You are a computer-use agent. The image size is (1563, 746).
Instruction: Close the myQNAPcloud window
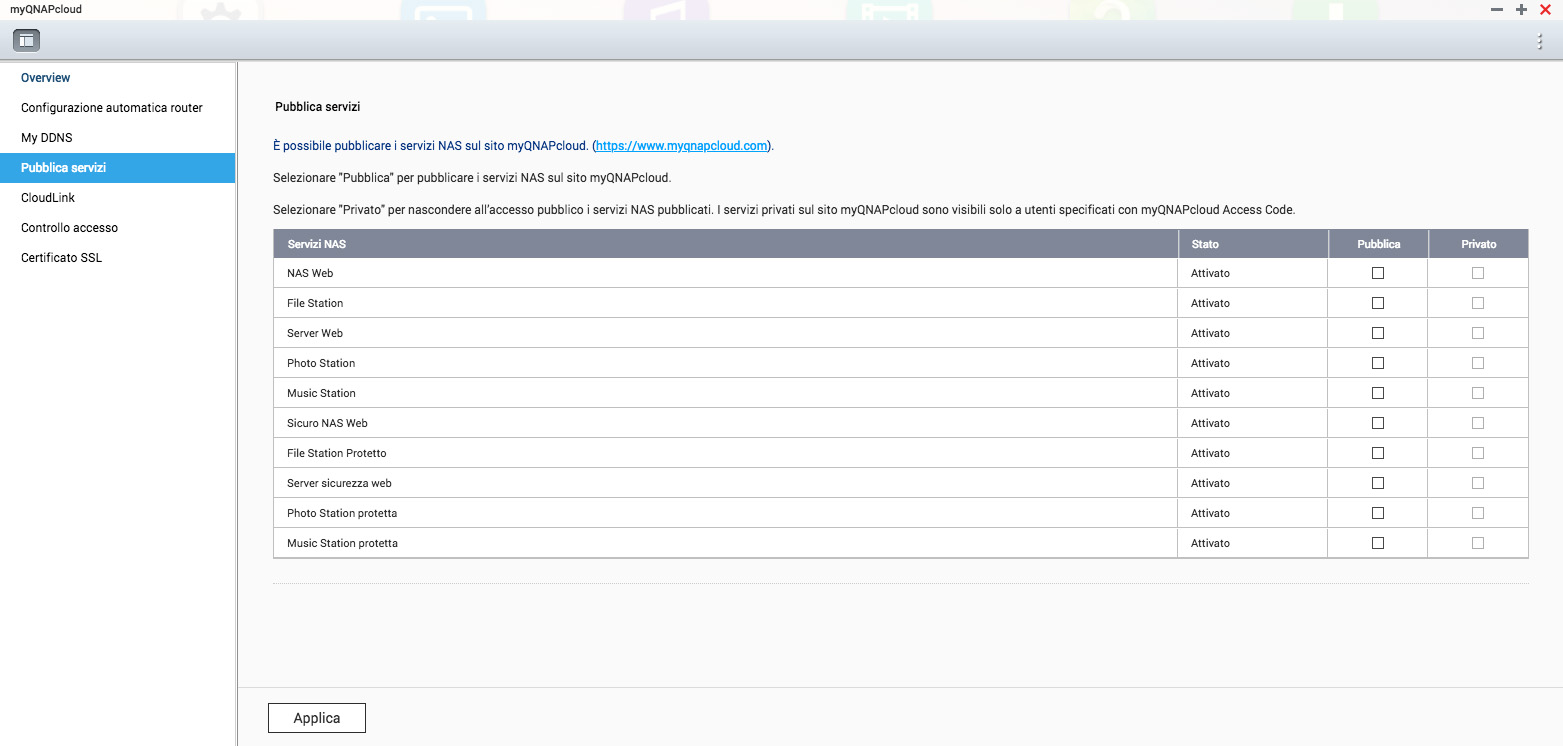1545,9
